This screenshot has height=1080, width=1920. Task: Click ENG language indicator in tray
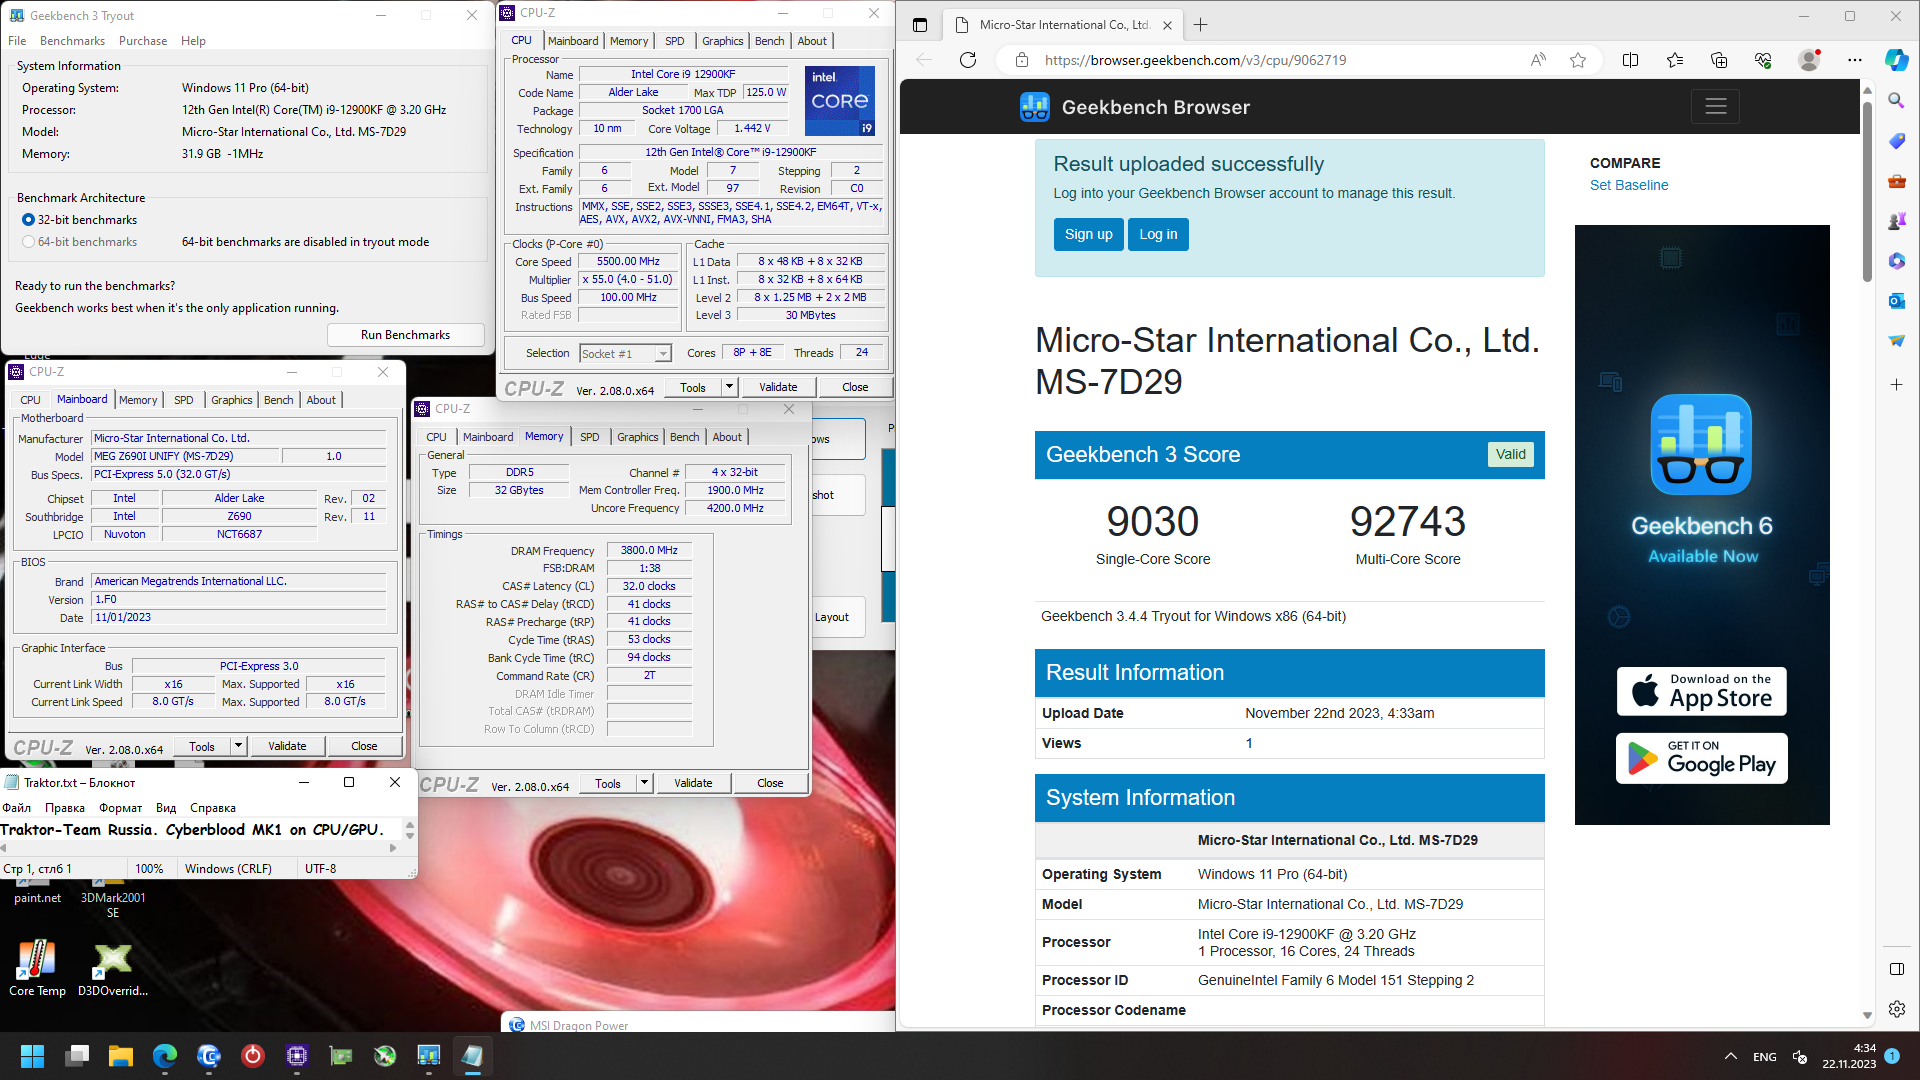point(1764,1056)
